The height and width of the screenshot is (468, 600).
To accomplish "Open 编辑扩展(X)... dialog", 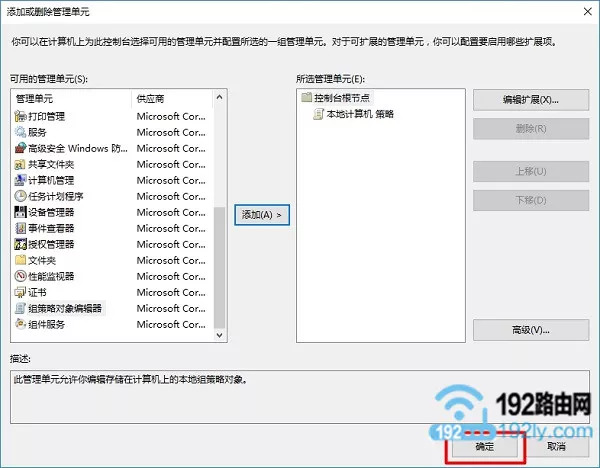I will [531, 100].
